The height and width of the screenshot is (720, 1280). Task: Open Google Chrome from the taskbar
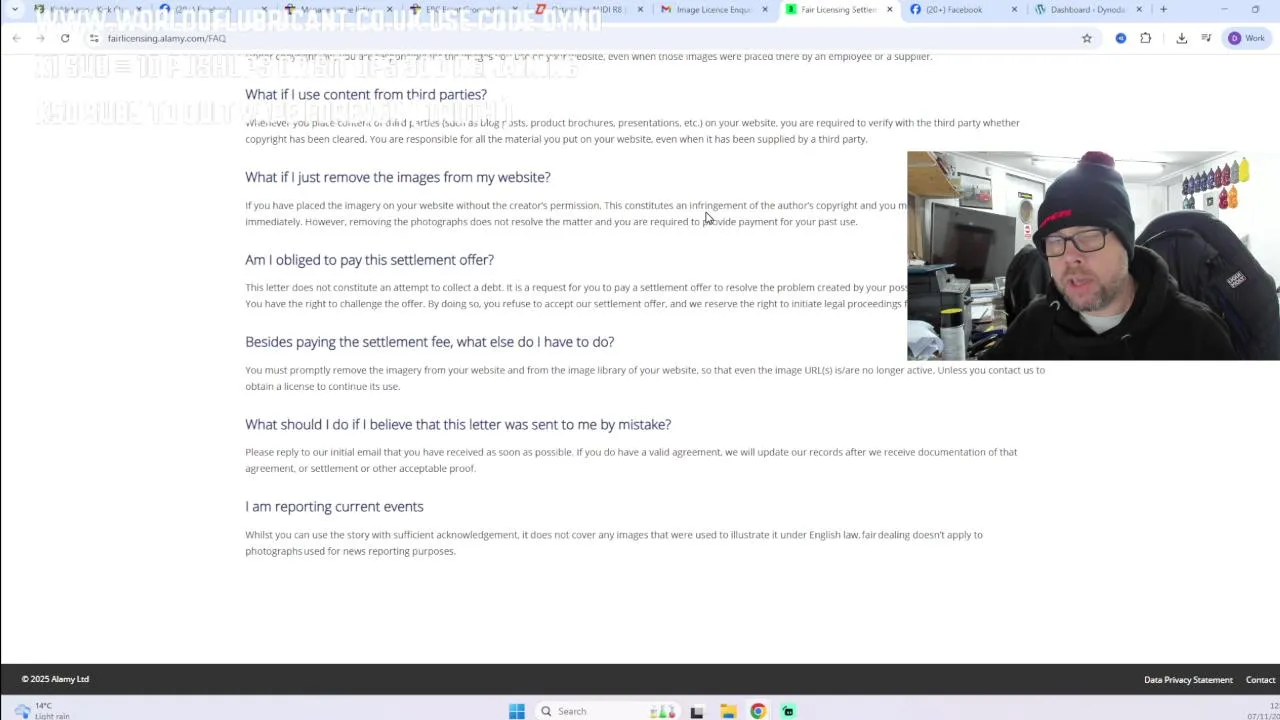coord(758,711)
